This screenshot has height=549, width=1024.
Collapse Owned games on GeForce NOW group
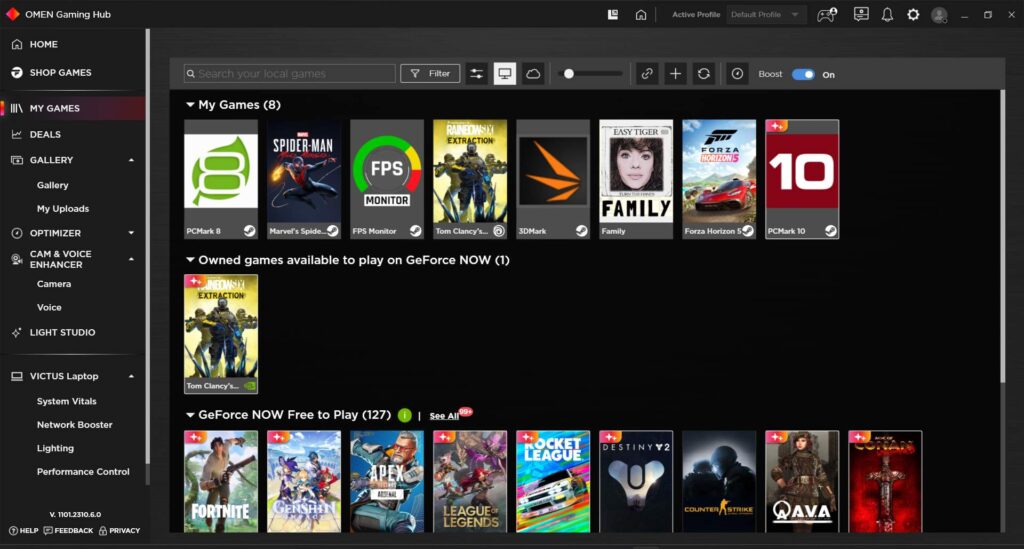[190, 260]
